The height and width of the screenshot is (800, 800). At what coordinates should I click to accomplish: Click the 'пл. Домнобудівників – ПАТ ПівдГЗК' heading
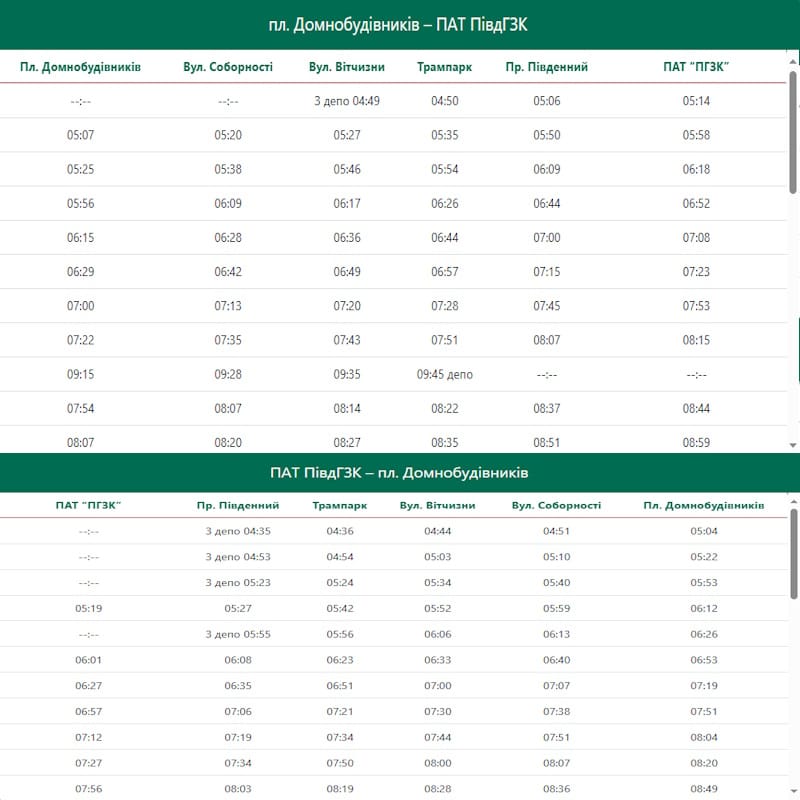[398, 25]
